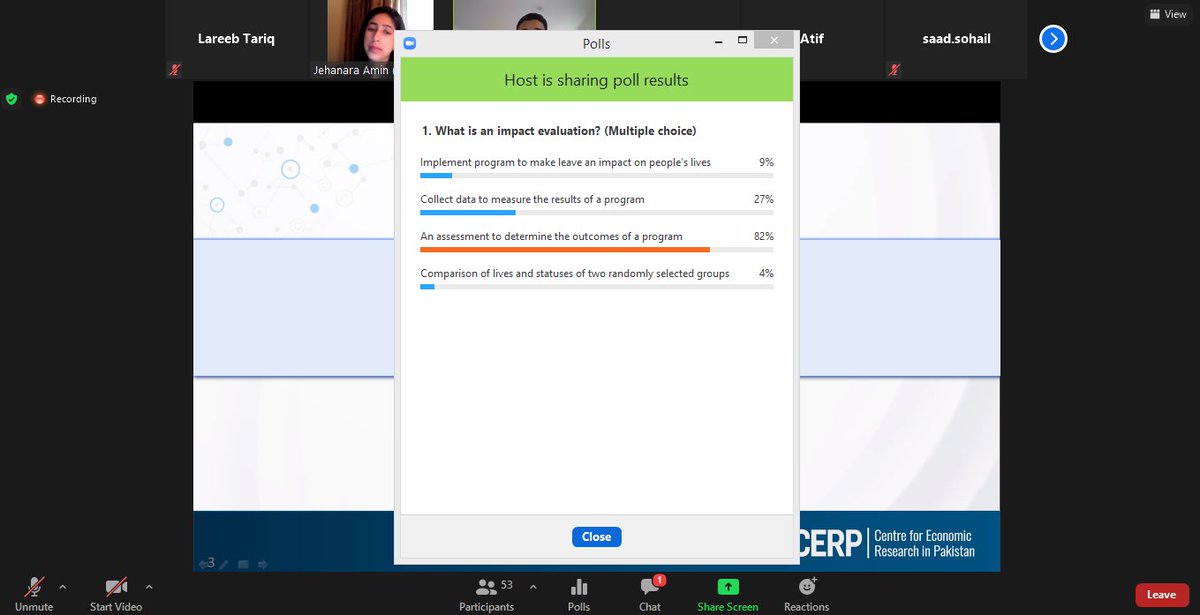Open the Chat panel
Image resolution: width=1200 pixels, height=615 pixels.
(650, 593)
